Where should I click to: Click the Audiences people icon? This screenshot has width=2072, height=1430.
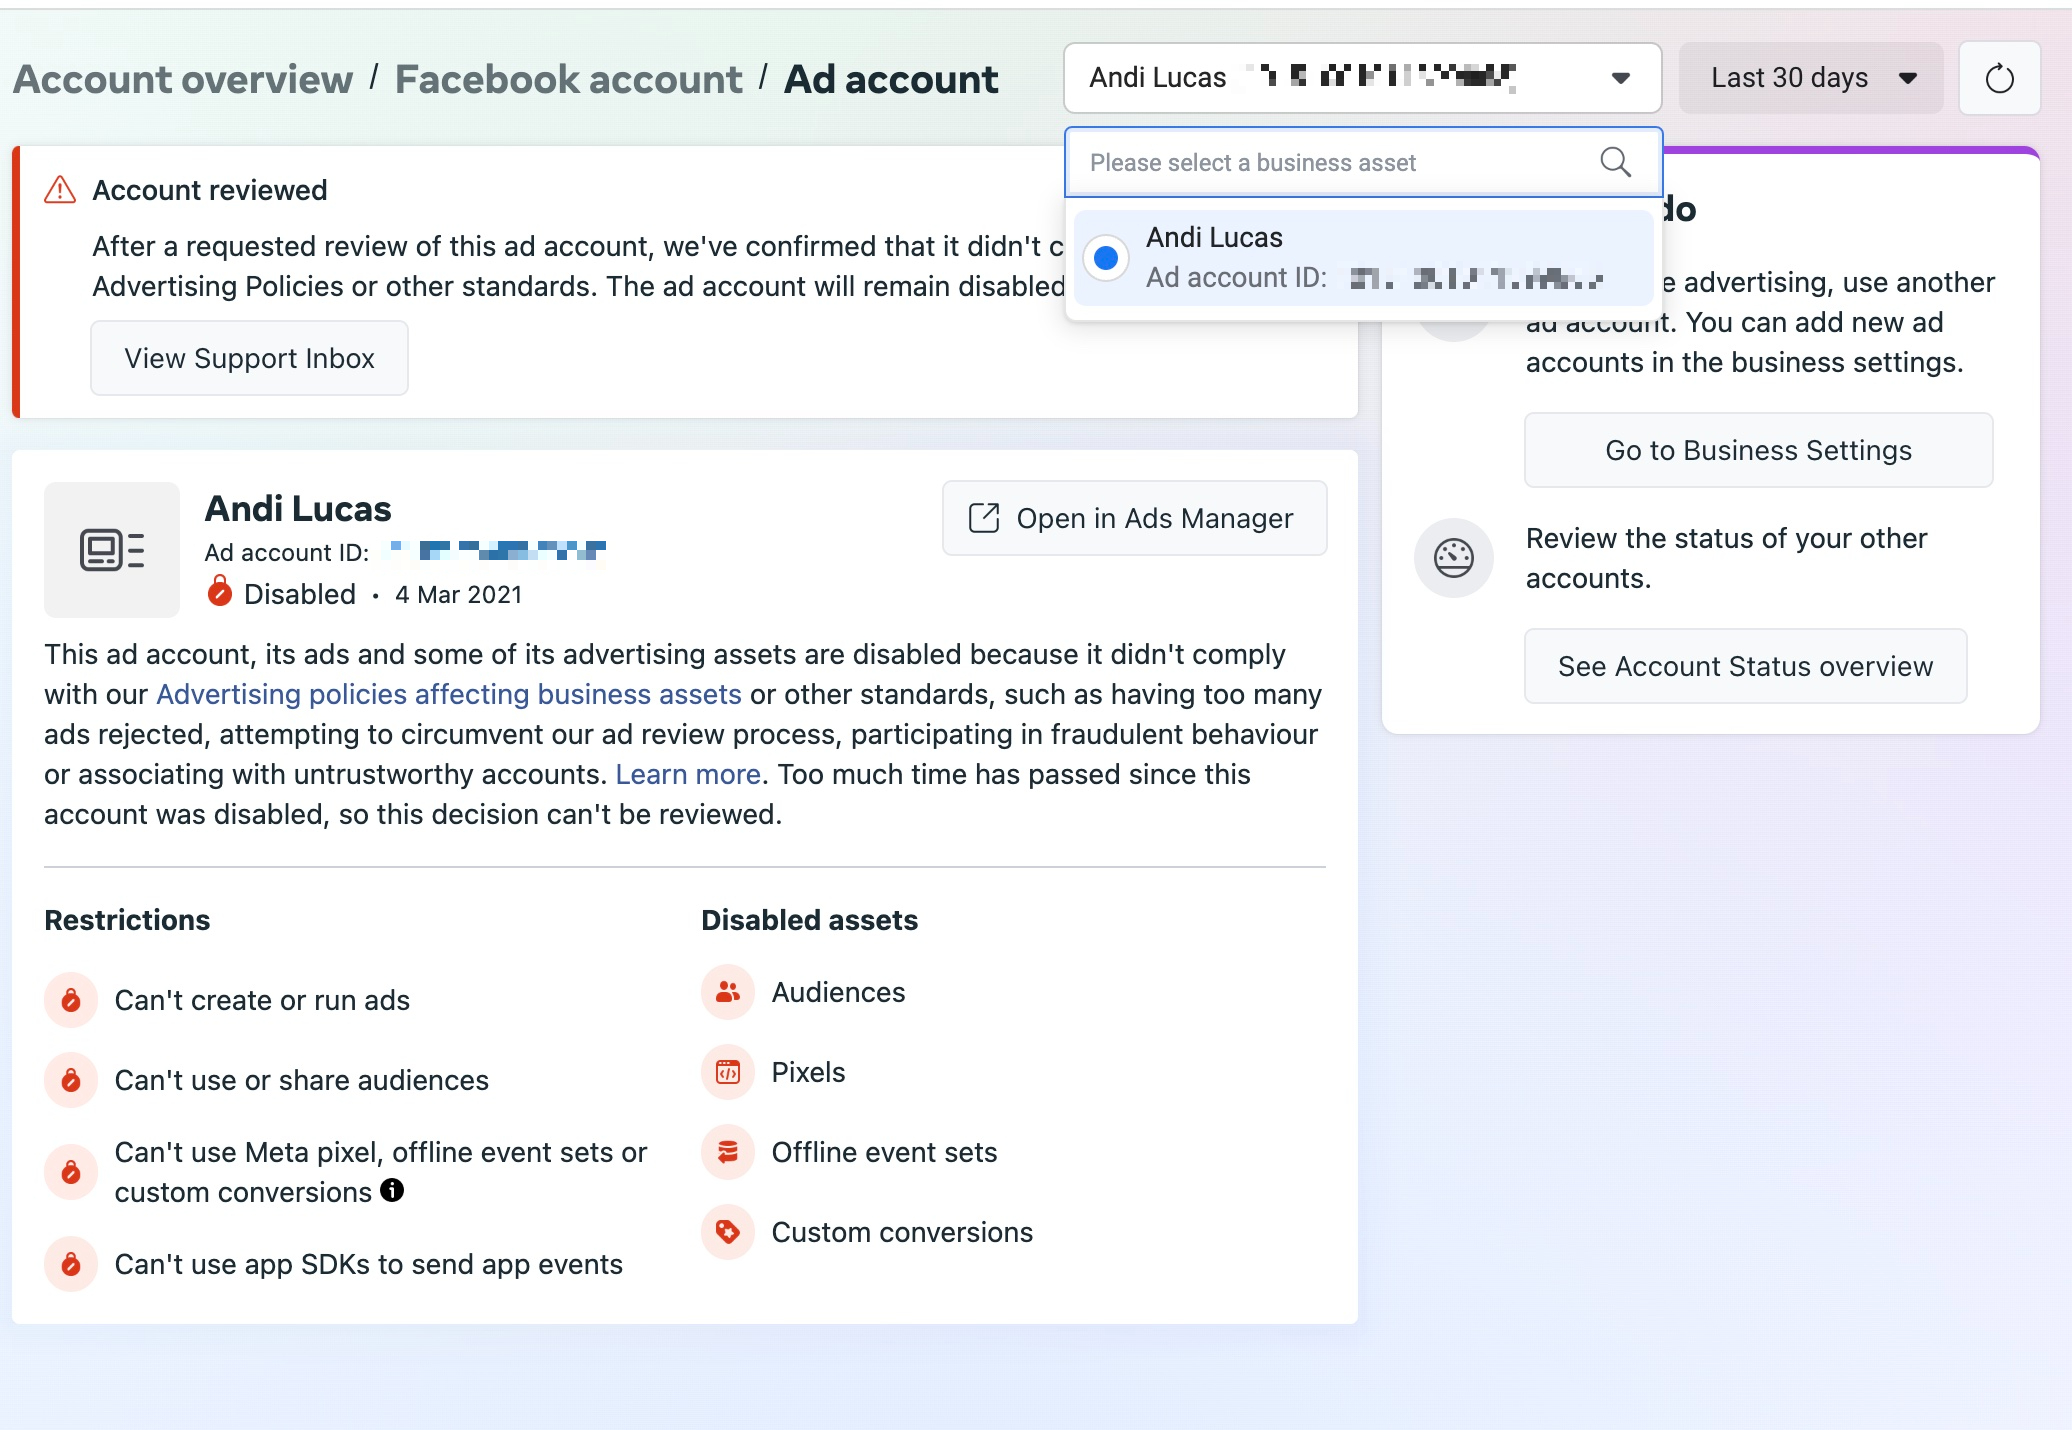(x=728, y=992)
